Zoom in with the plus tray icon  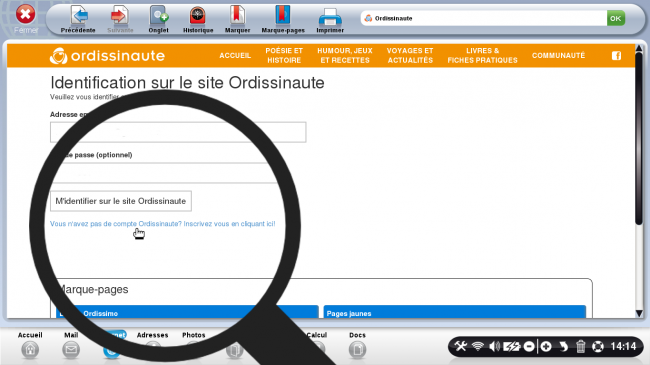[x=546, y=346]
